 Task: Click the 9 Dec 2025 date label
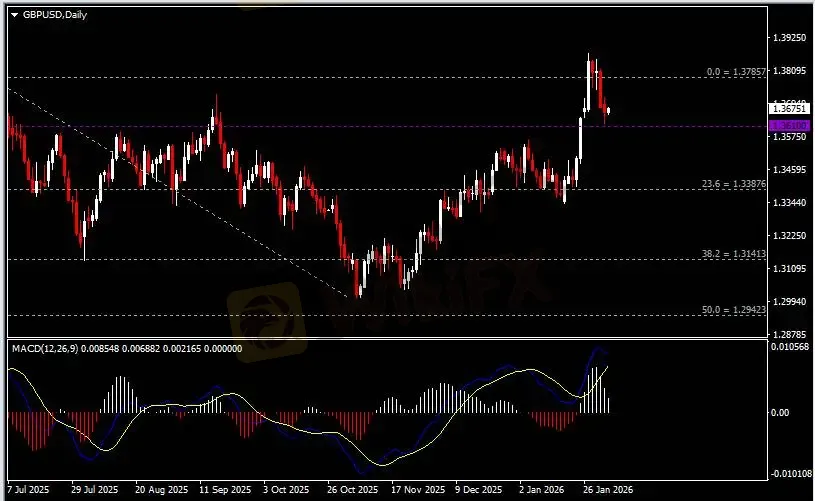coord(479,490)
